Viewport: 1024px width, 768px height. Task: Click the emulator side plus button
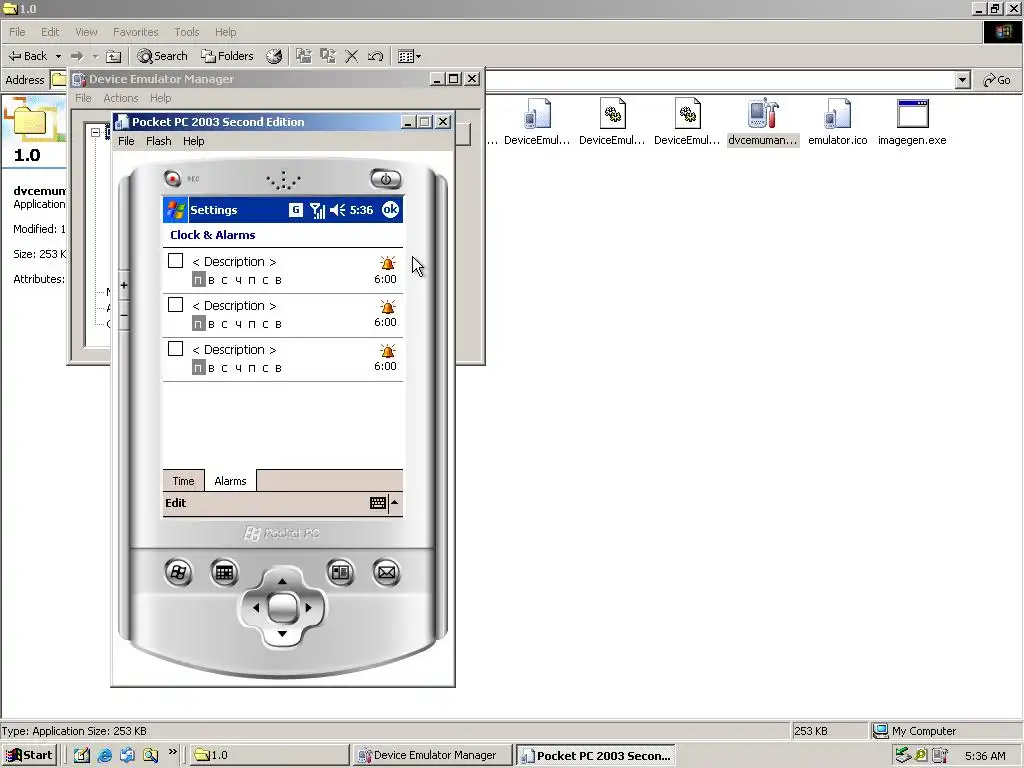tap(124, 285)
